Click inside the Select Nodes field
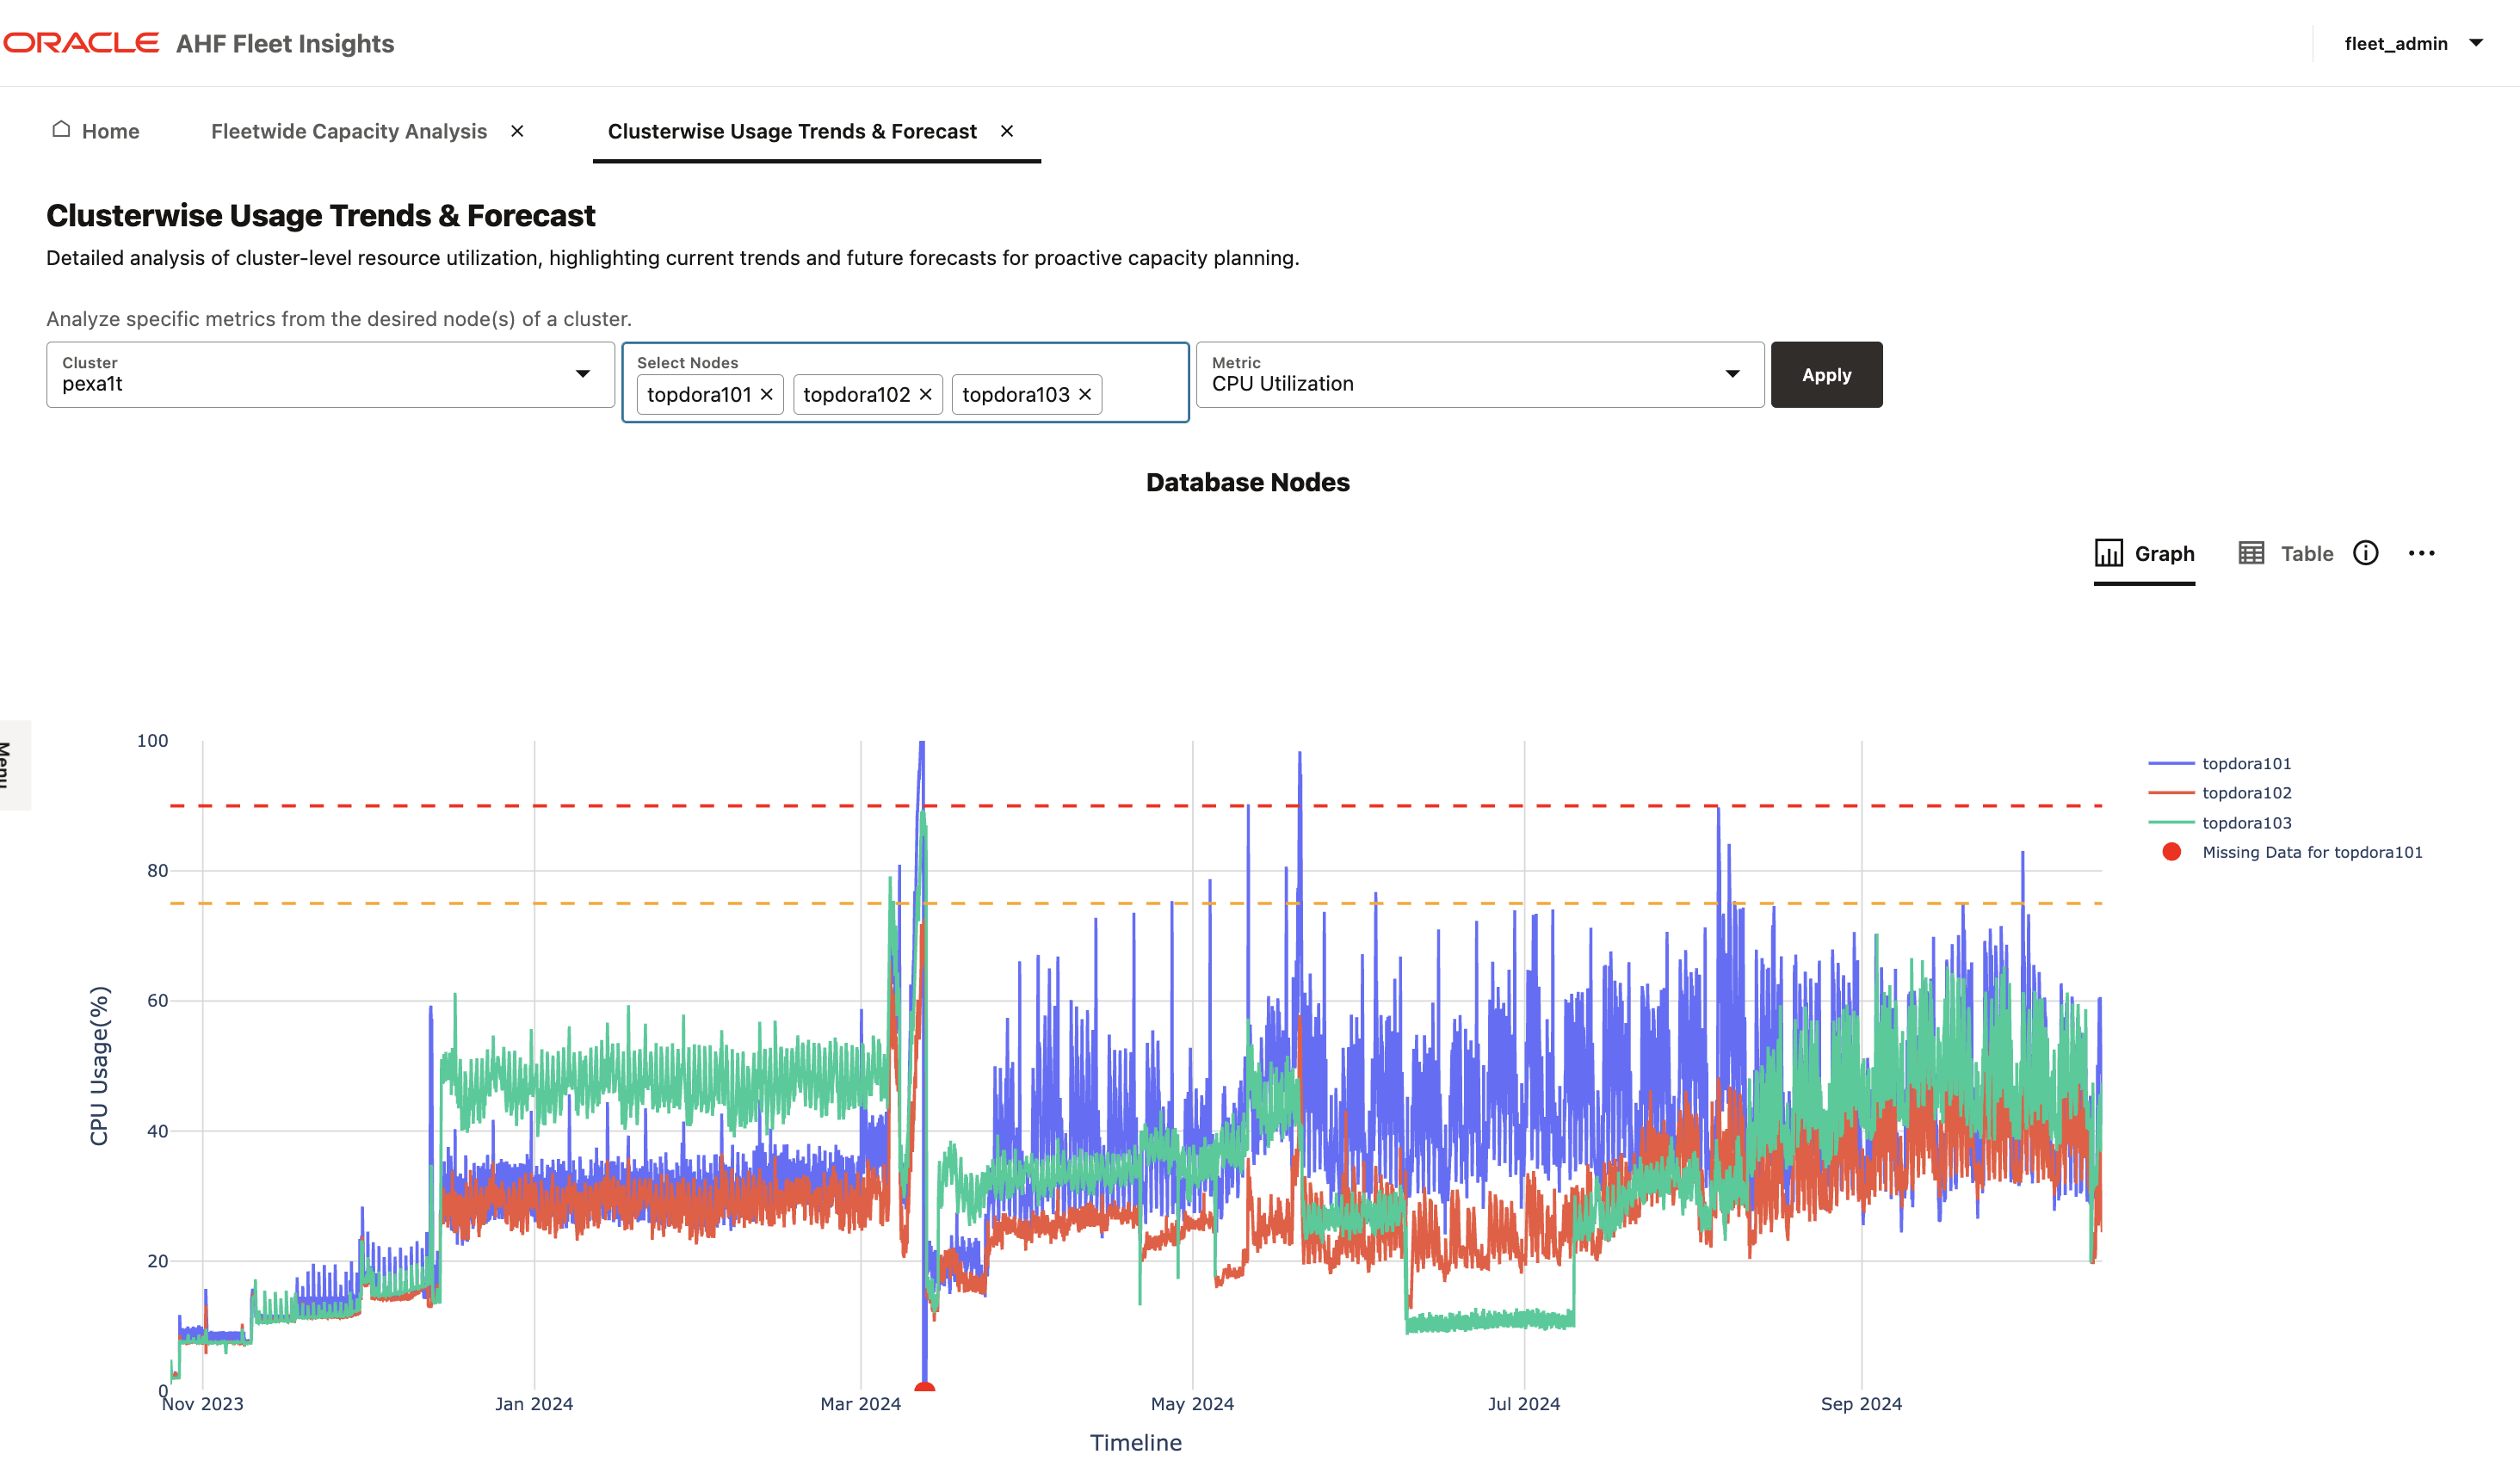Viewport: 2520px width, 1473px height. tap(1140, 393)
